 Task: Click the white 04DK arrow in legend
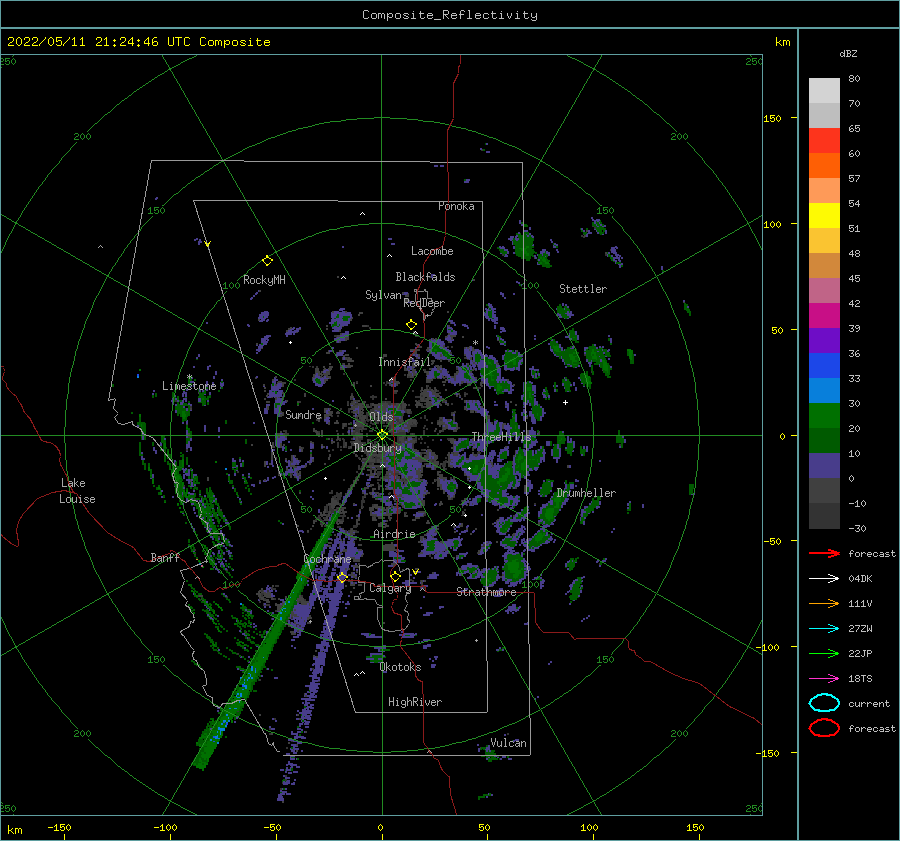coord(824,579)
